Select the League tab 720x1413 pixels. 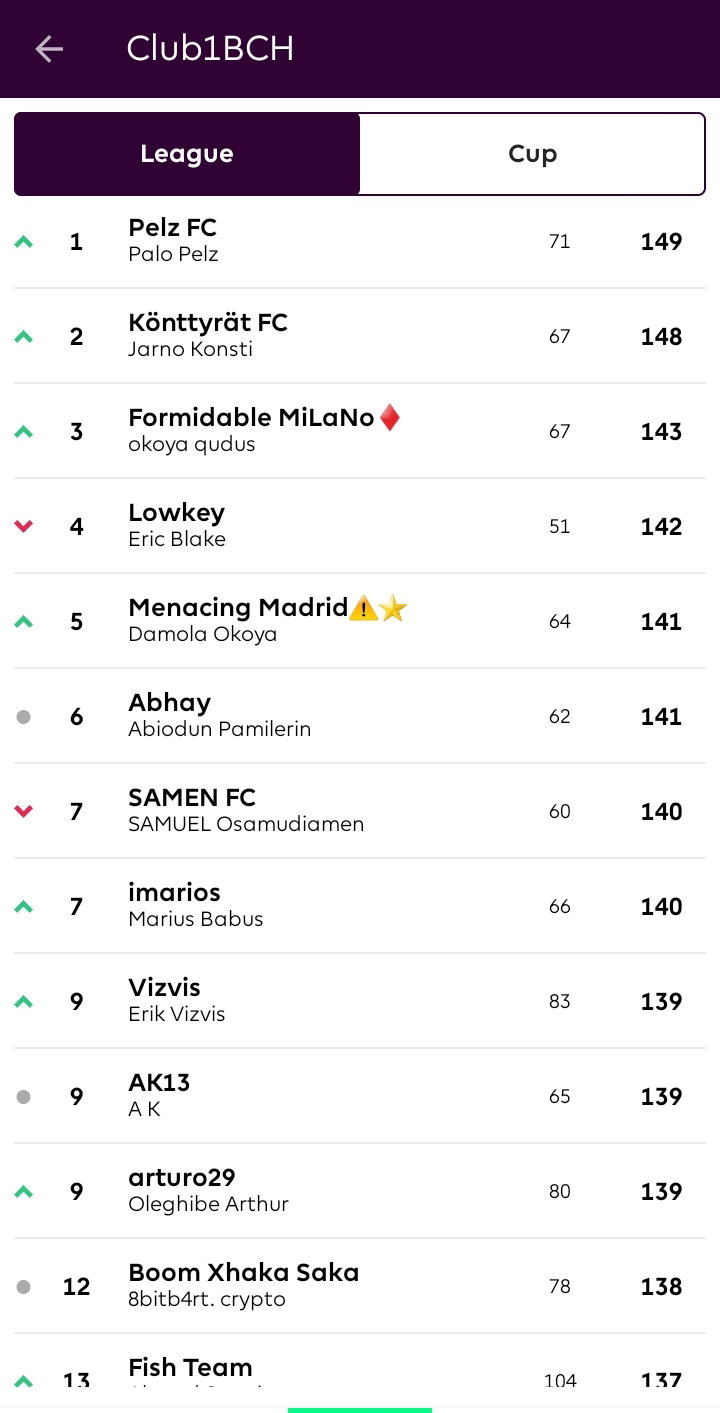point(187,154)
